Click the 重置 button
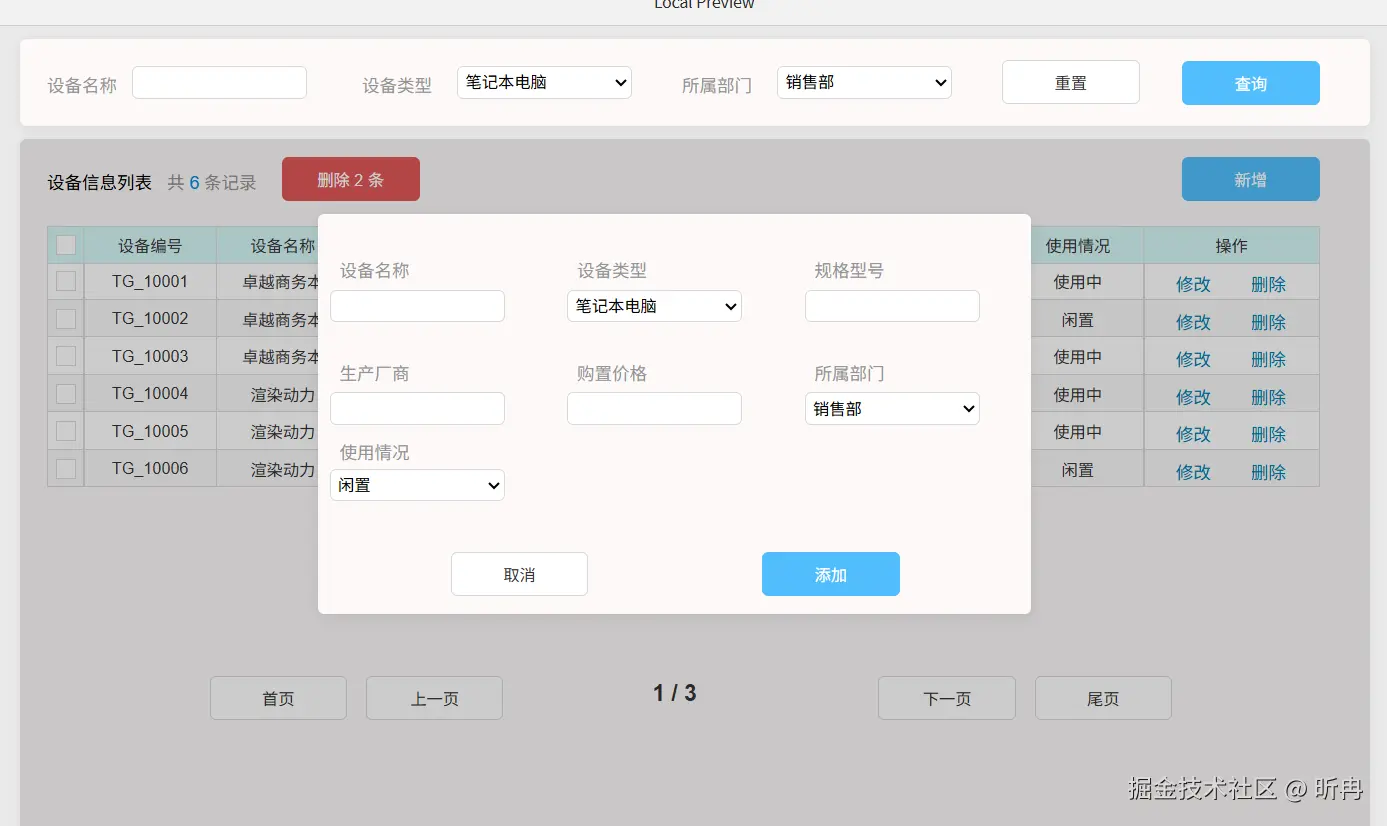This screenshot has height=826, width=1387. (x=1071, y=83)
